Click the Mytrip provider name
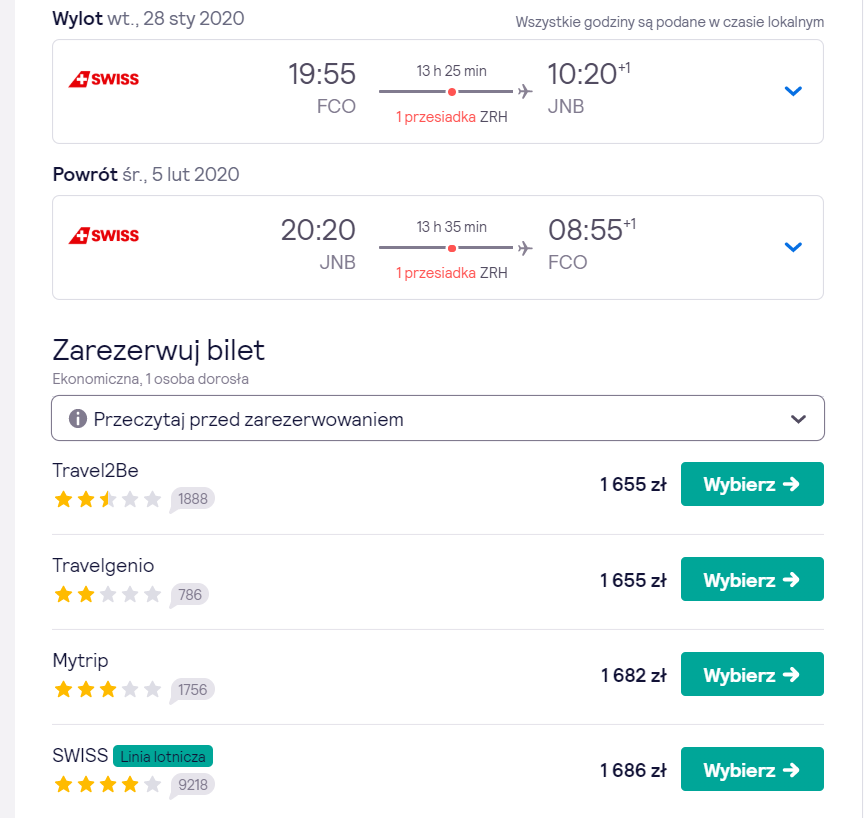Image resolution: width=867 pixels, height=818 pixels. click(x=80, y=661)
